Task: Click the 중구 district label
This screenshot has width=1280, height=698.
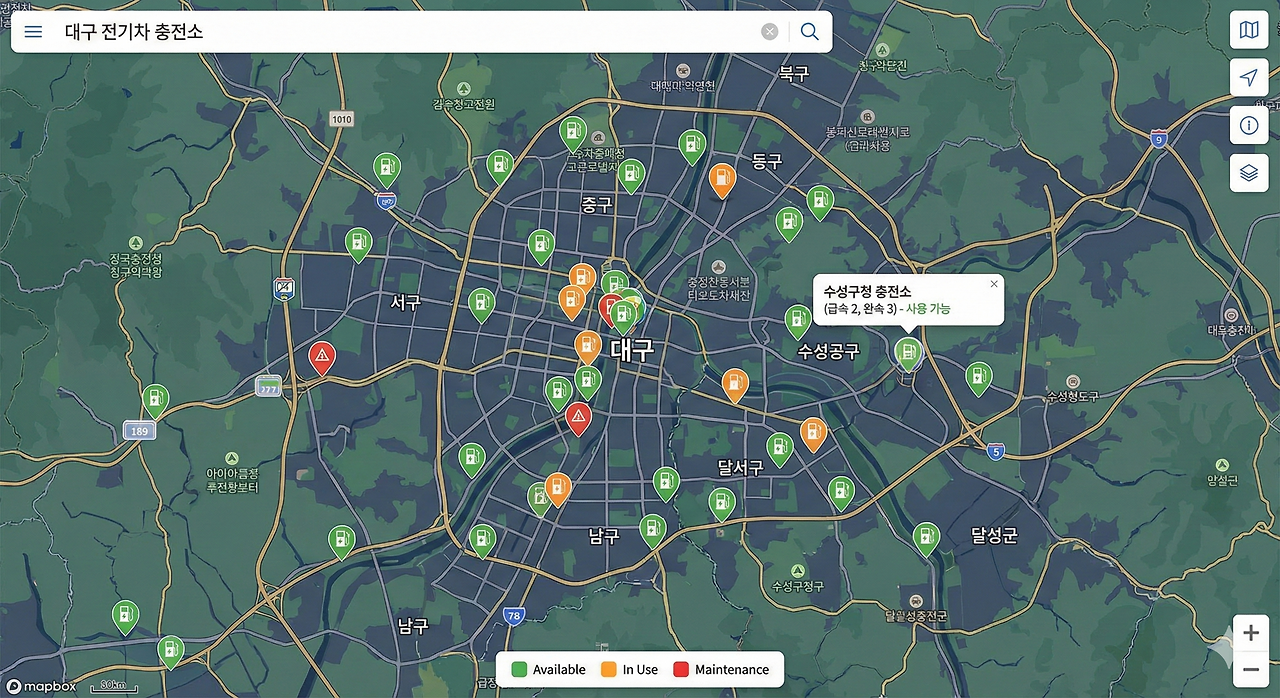Action: coord(597,204)
